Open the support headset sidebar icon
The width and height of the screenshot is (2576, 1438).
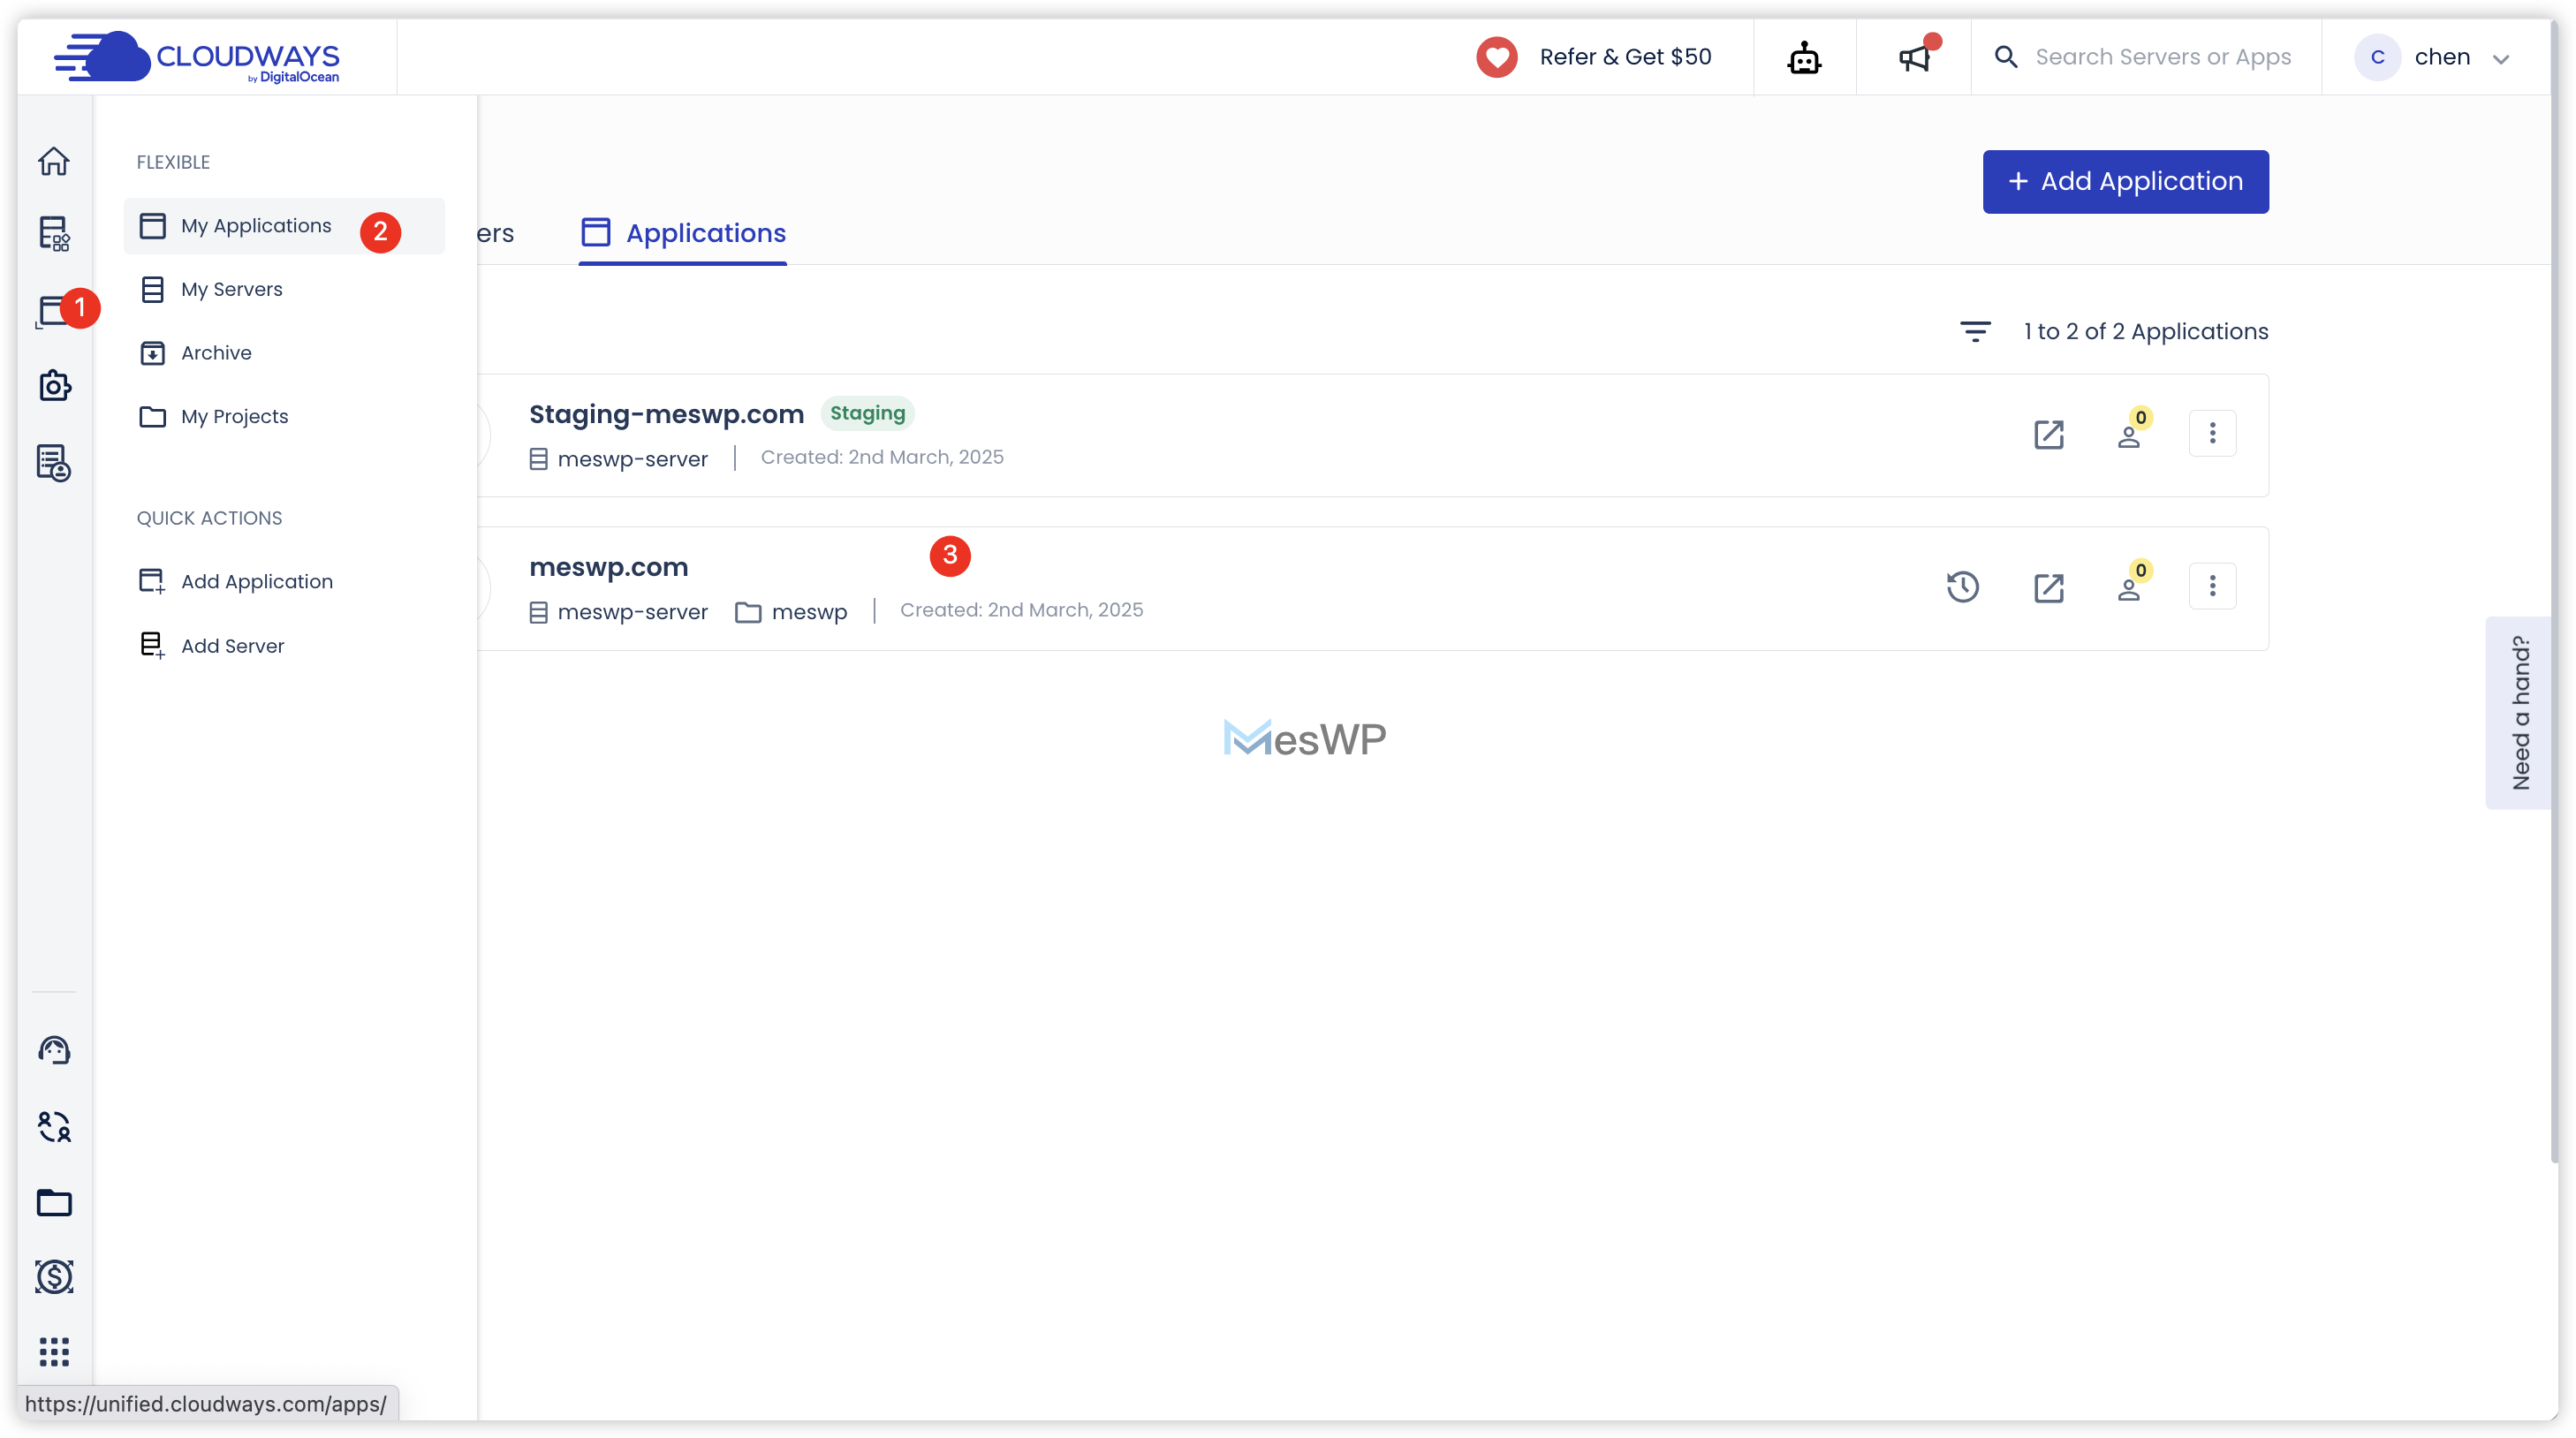click(54, 1050)
